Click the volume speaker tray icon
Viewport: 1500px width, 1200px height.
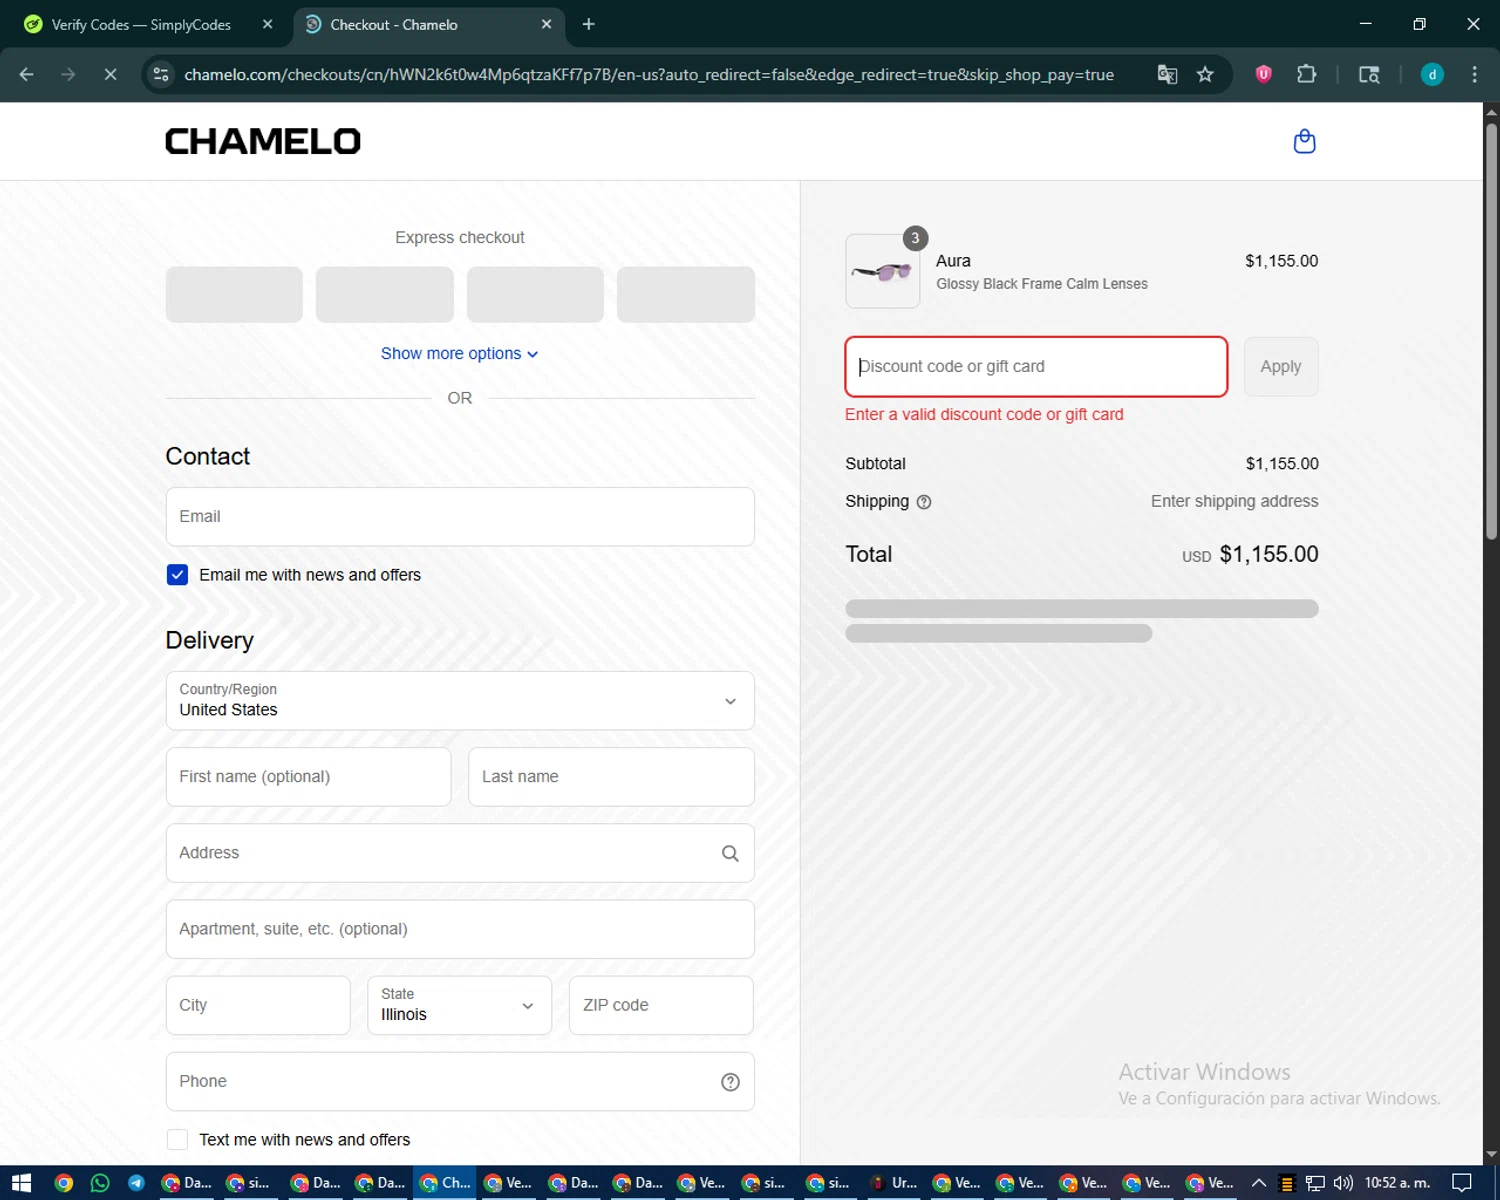(x=1342, y=1183)
